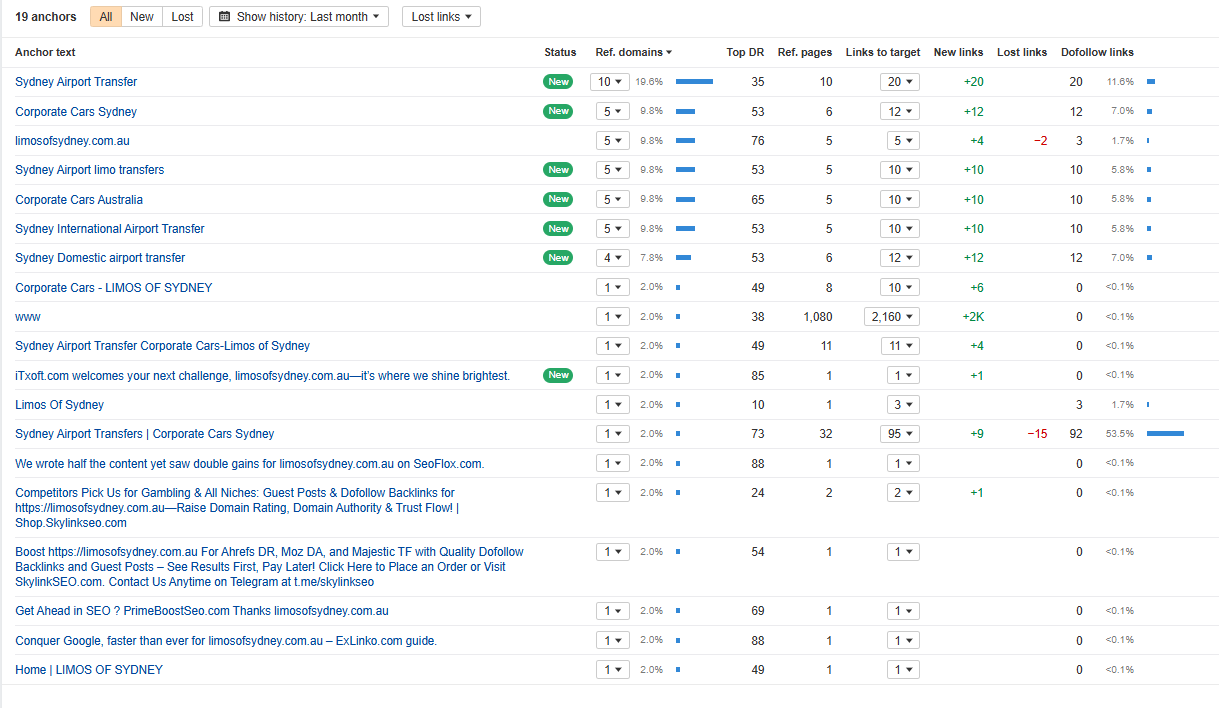
Task: Switch to the New anchors filter
Action: (142, 17)
